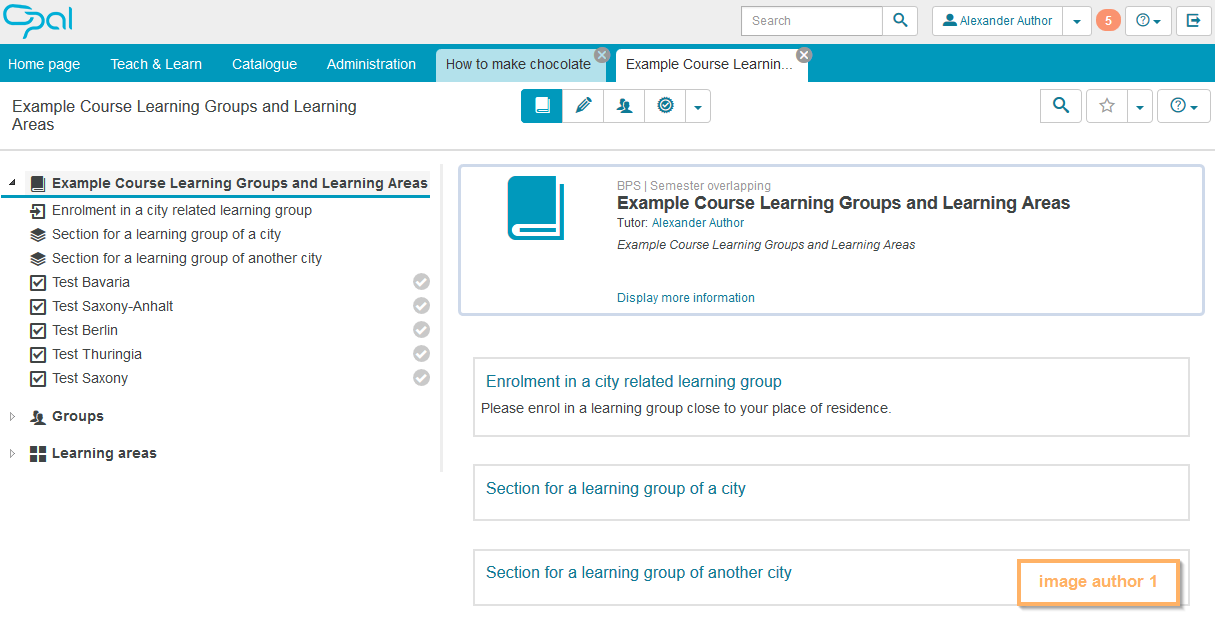Screen dimensions: 1215x627
Task: Click the status checkmark next to Test Berlin
Action: pos(422,330)
